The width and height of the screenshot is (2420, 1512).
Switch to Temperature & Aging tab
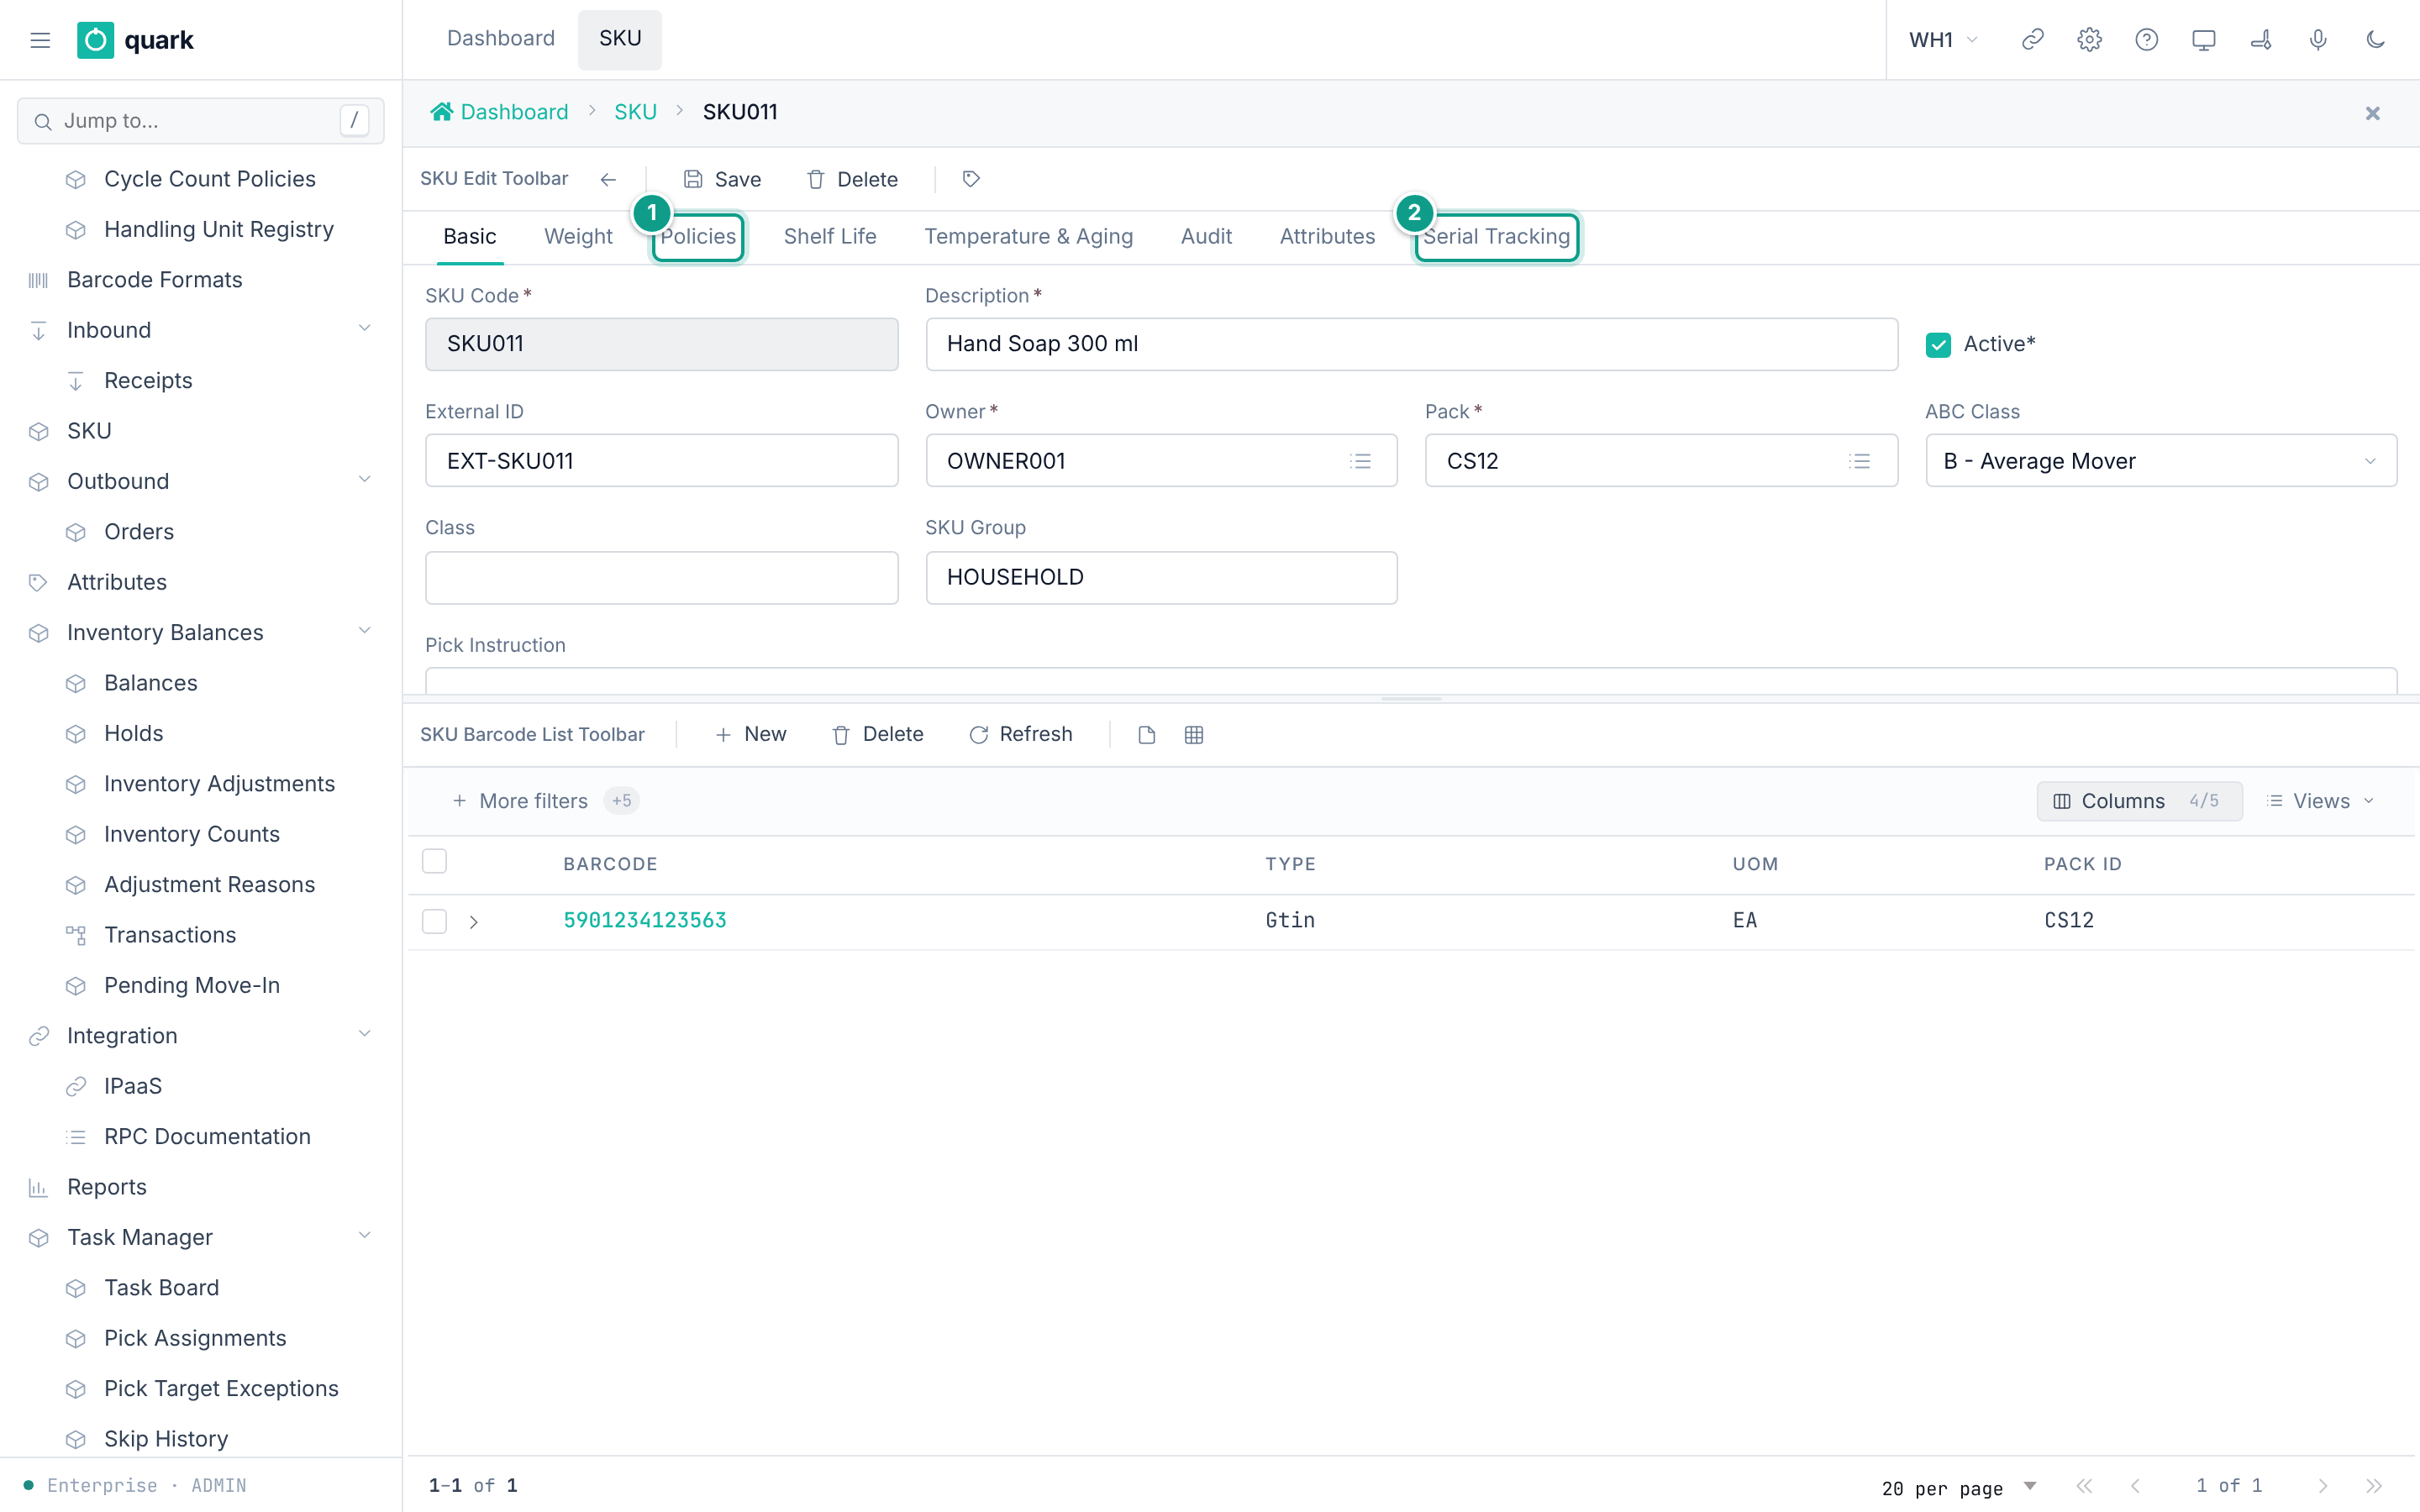coord(1028,237)
